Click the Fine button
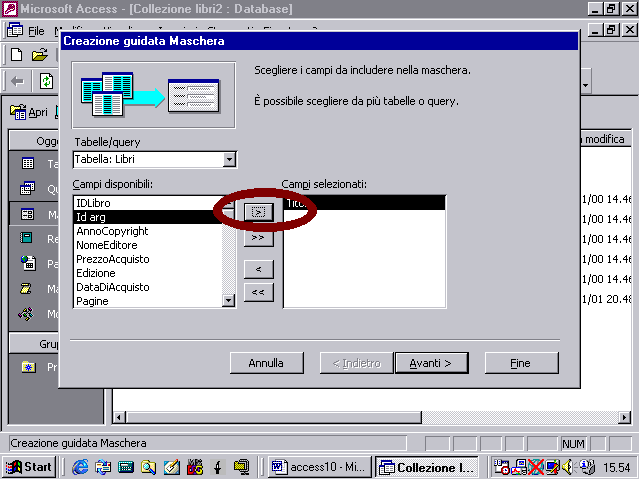 521,363
